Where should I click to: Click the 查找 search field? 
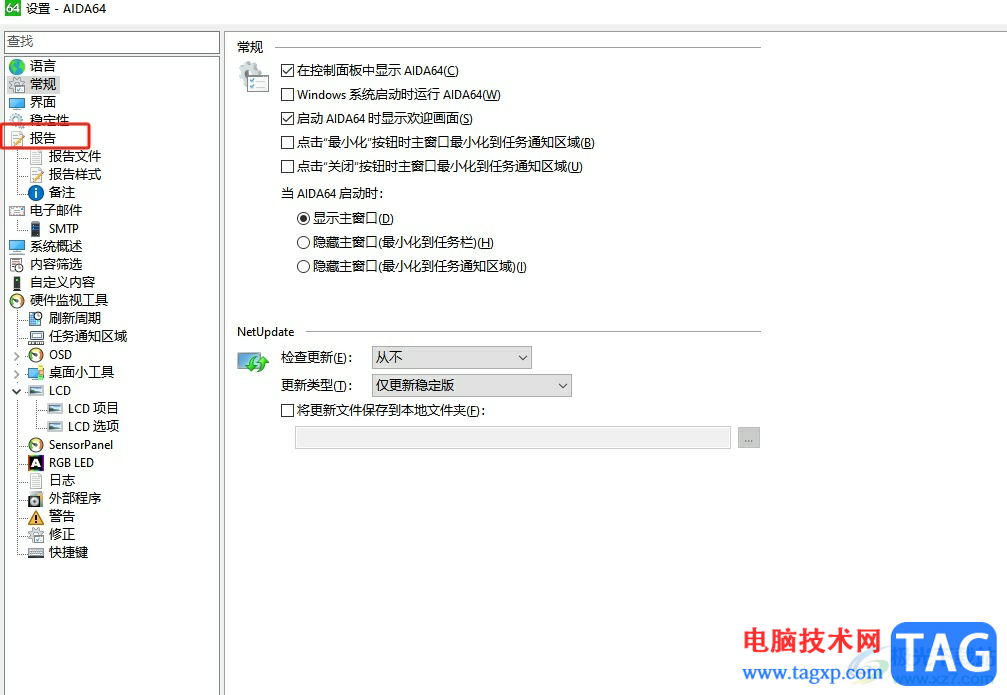pos(112,42)
